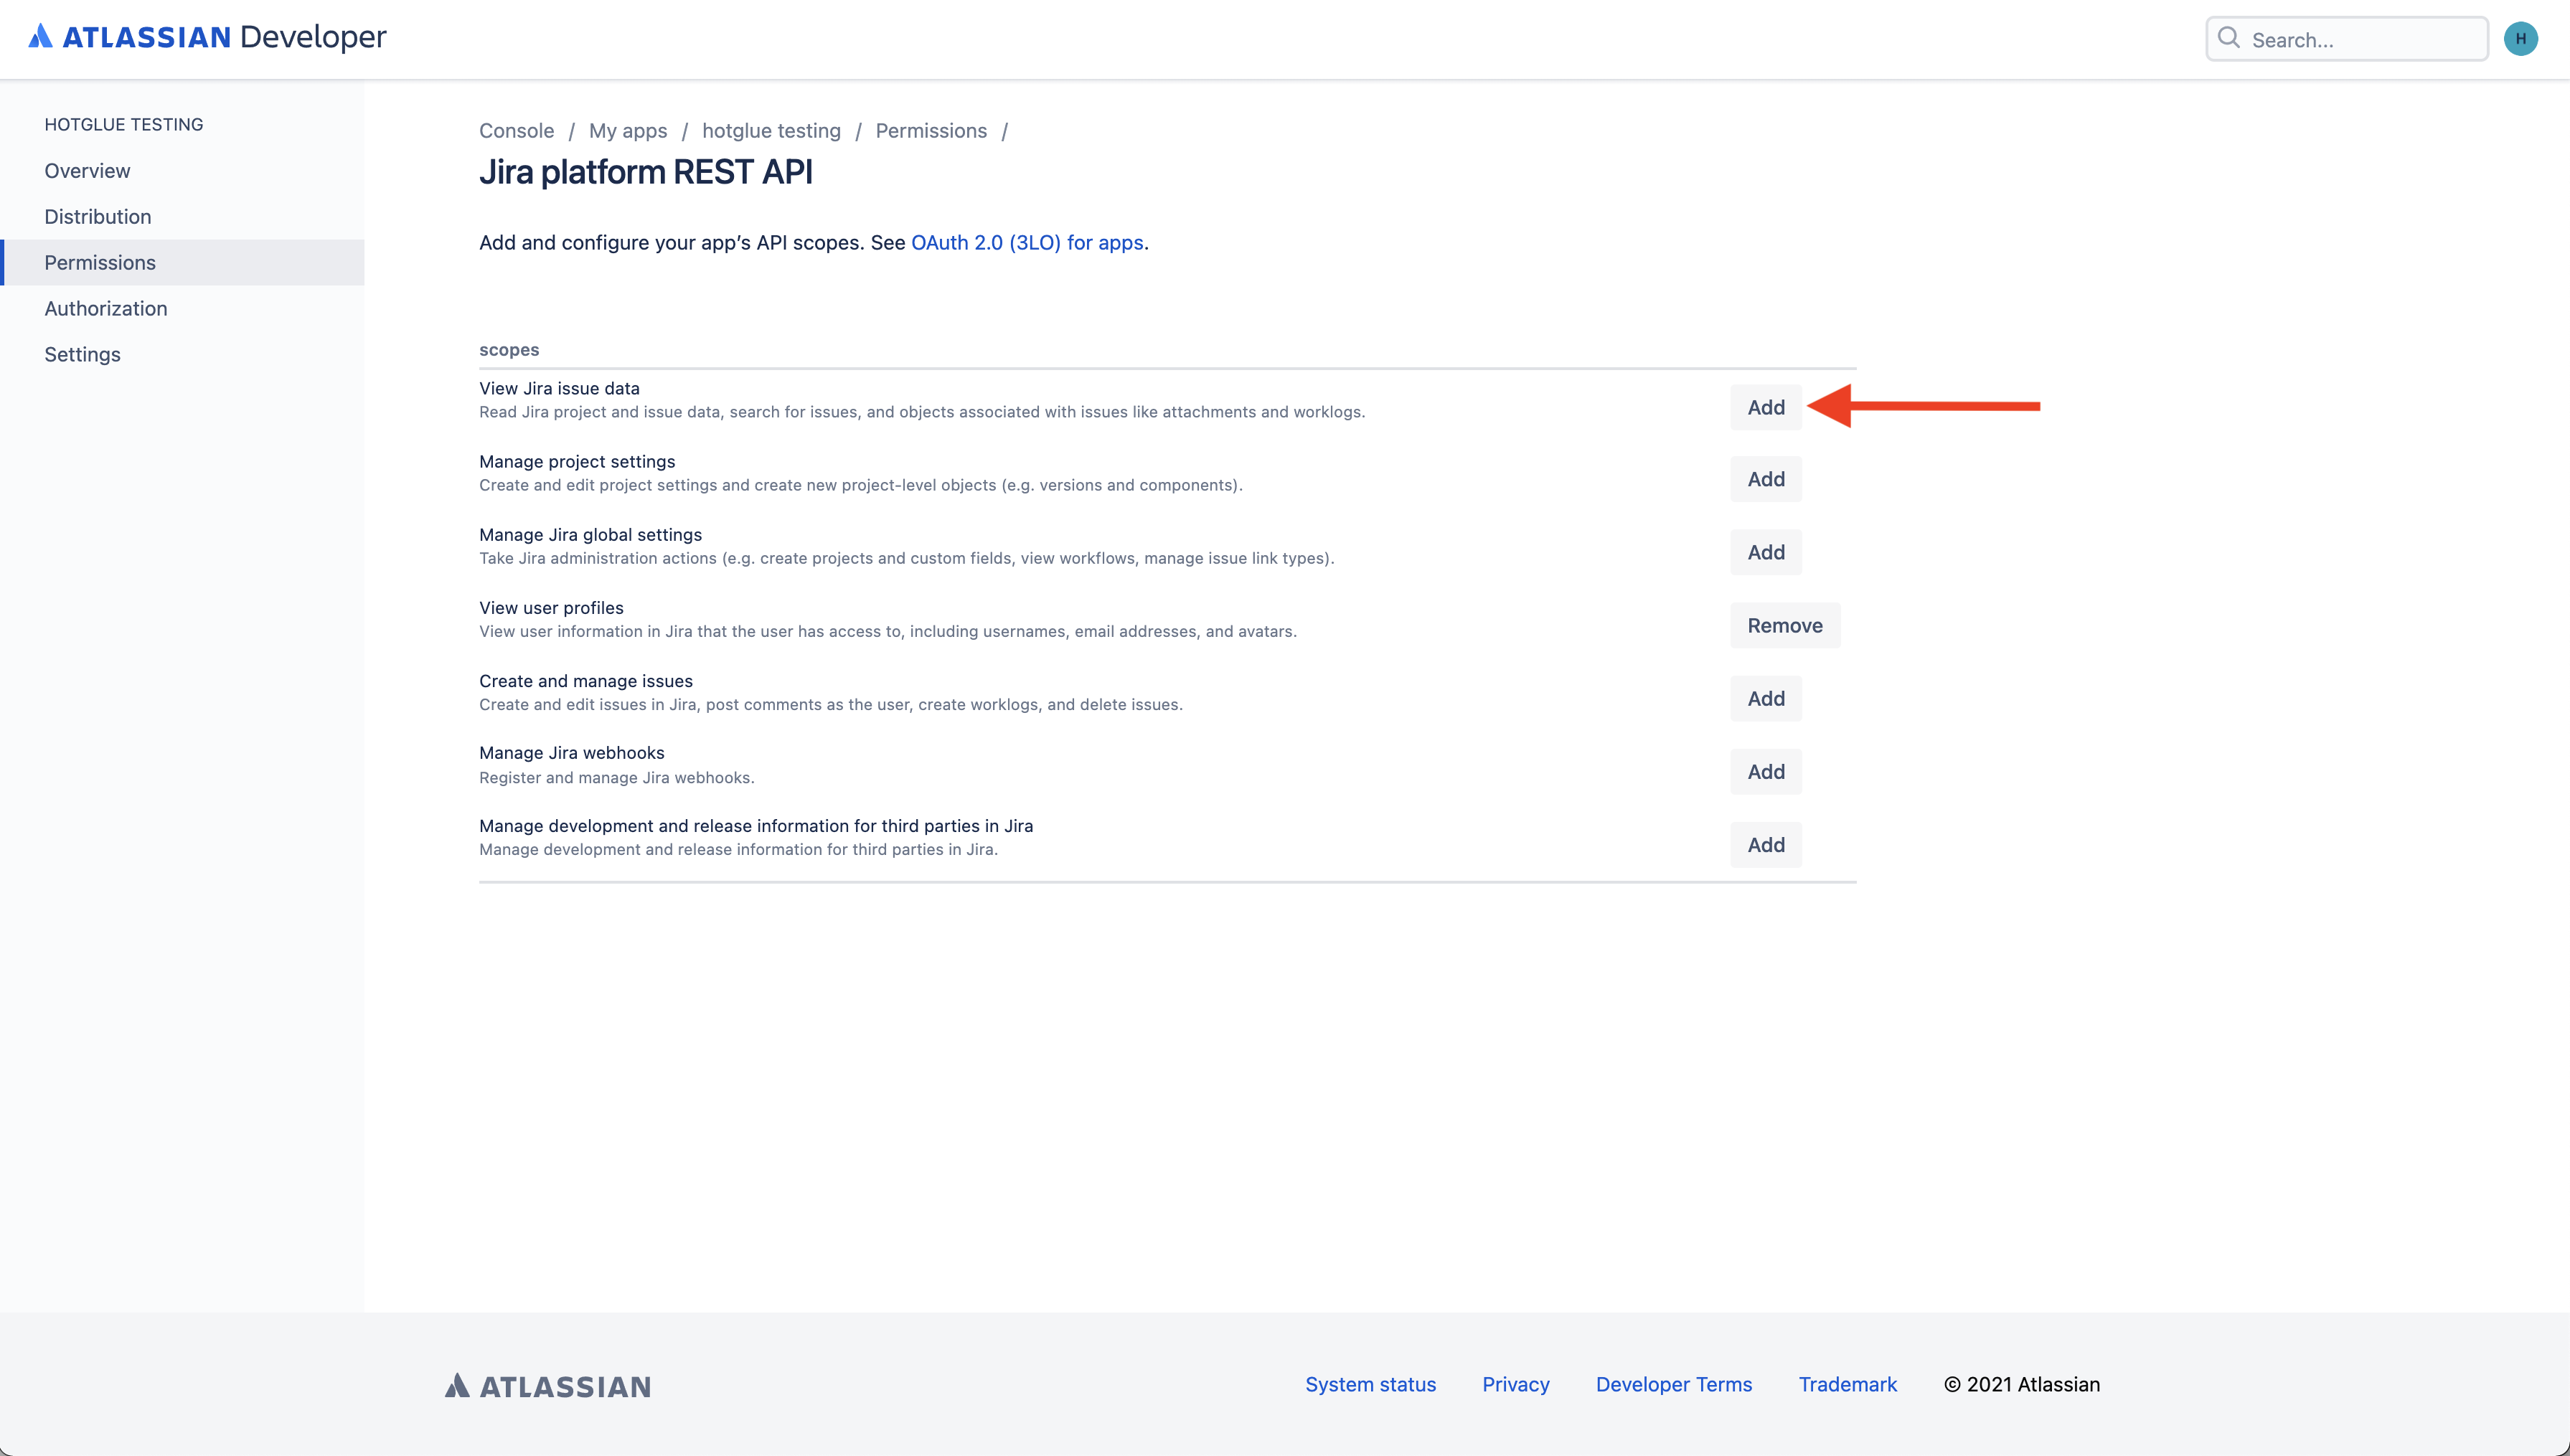Click the Atlassian Developer logo

[207, 37]
